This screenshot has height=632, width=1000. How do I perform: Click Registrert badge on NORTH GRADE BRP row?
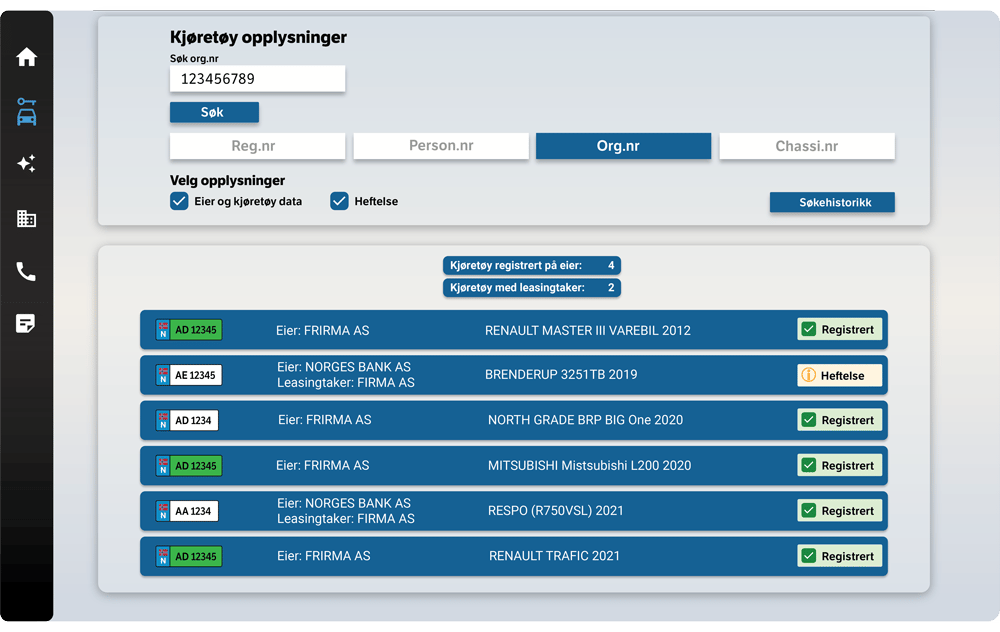(839, 420)
